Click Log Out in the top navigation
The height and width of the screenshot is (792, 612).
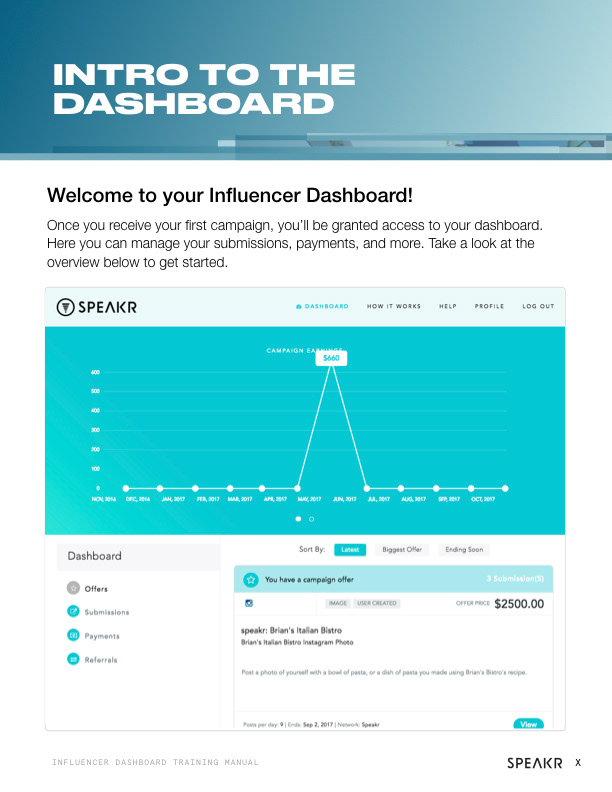click(538, 306)
